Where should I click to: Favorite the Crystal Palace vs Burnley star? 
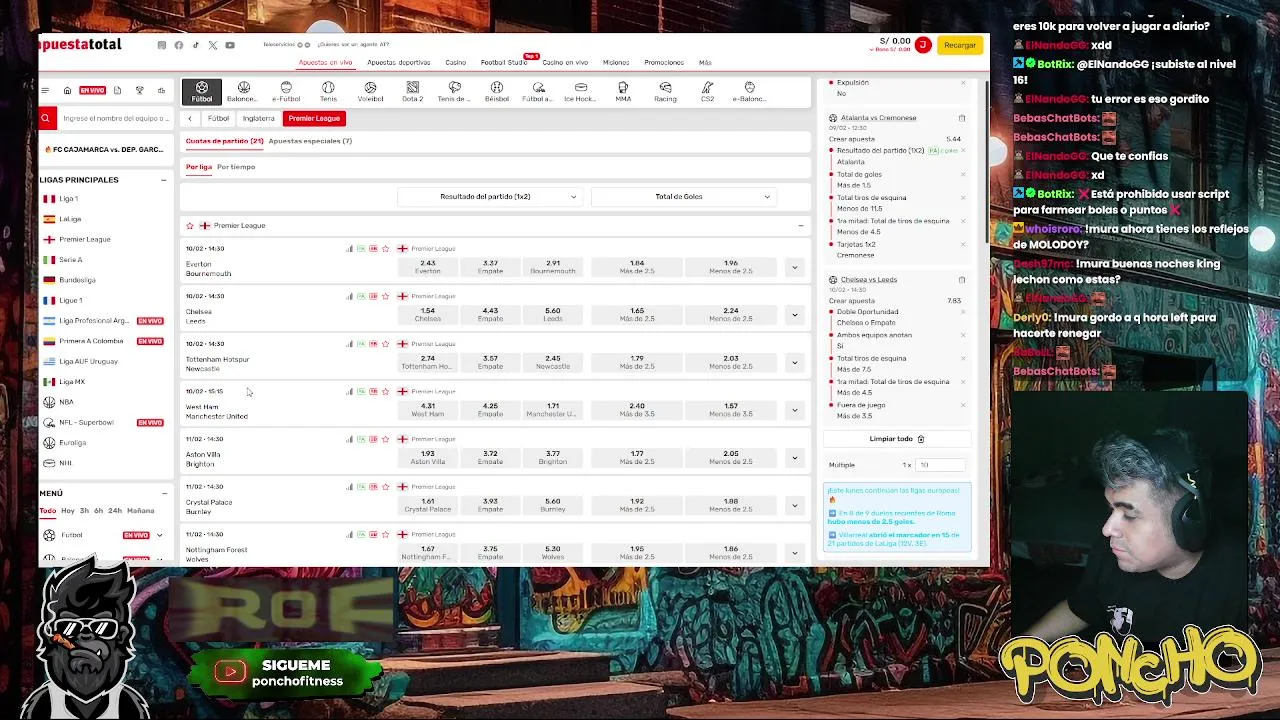tap(385, 487)
